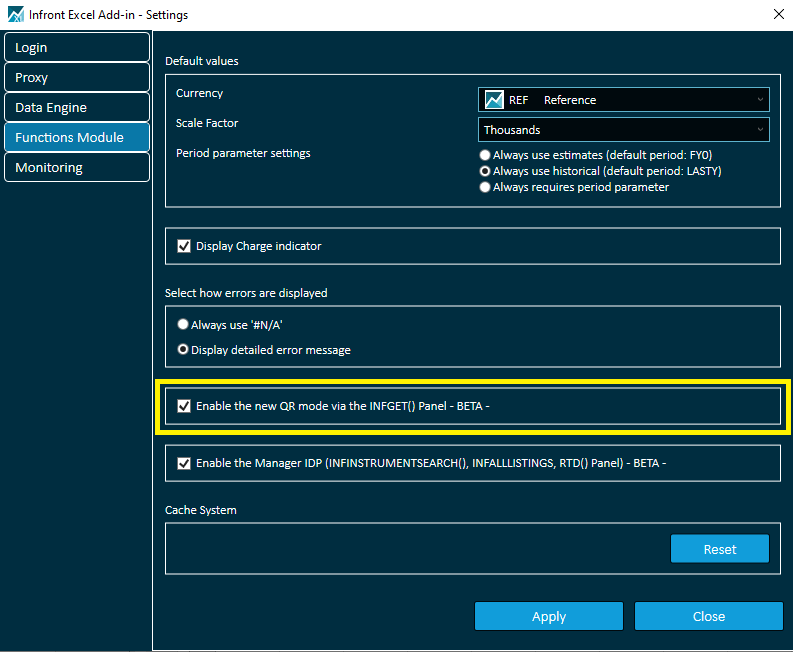Open the Scale Factor dropdown arrow
Image resolution: width=793 pixels, height=652 pixels.
pyautogui.click(x=761, y=130)
